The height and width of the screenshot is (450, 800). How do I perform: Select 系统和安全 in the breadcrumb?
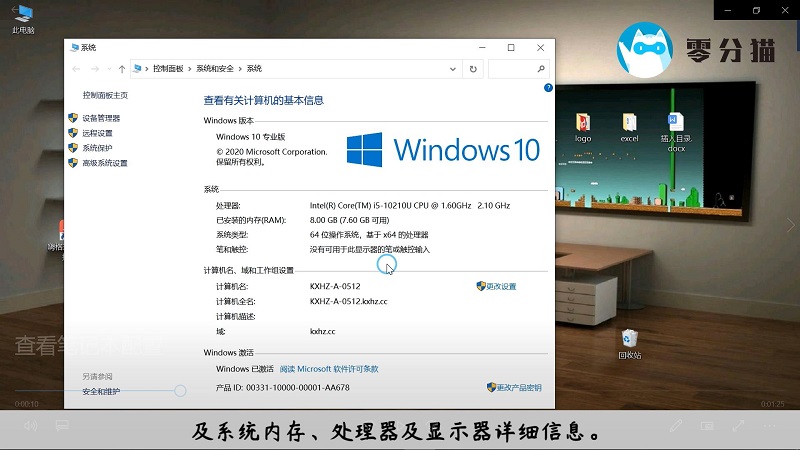214,69
